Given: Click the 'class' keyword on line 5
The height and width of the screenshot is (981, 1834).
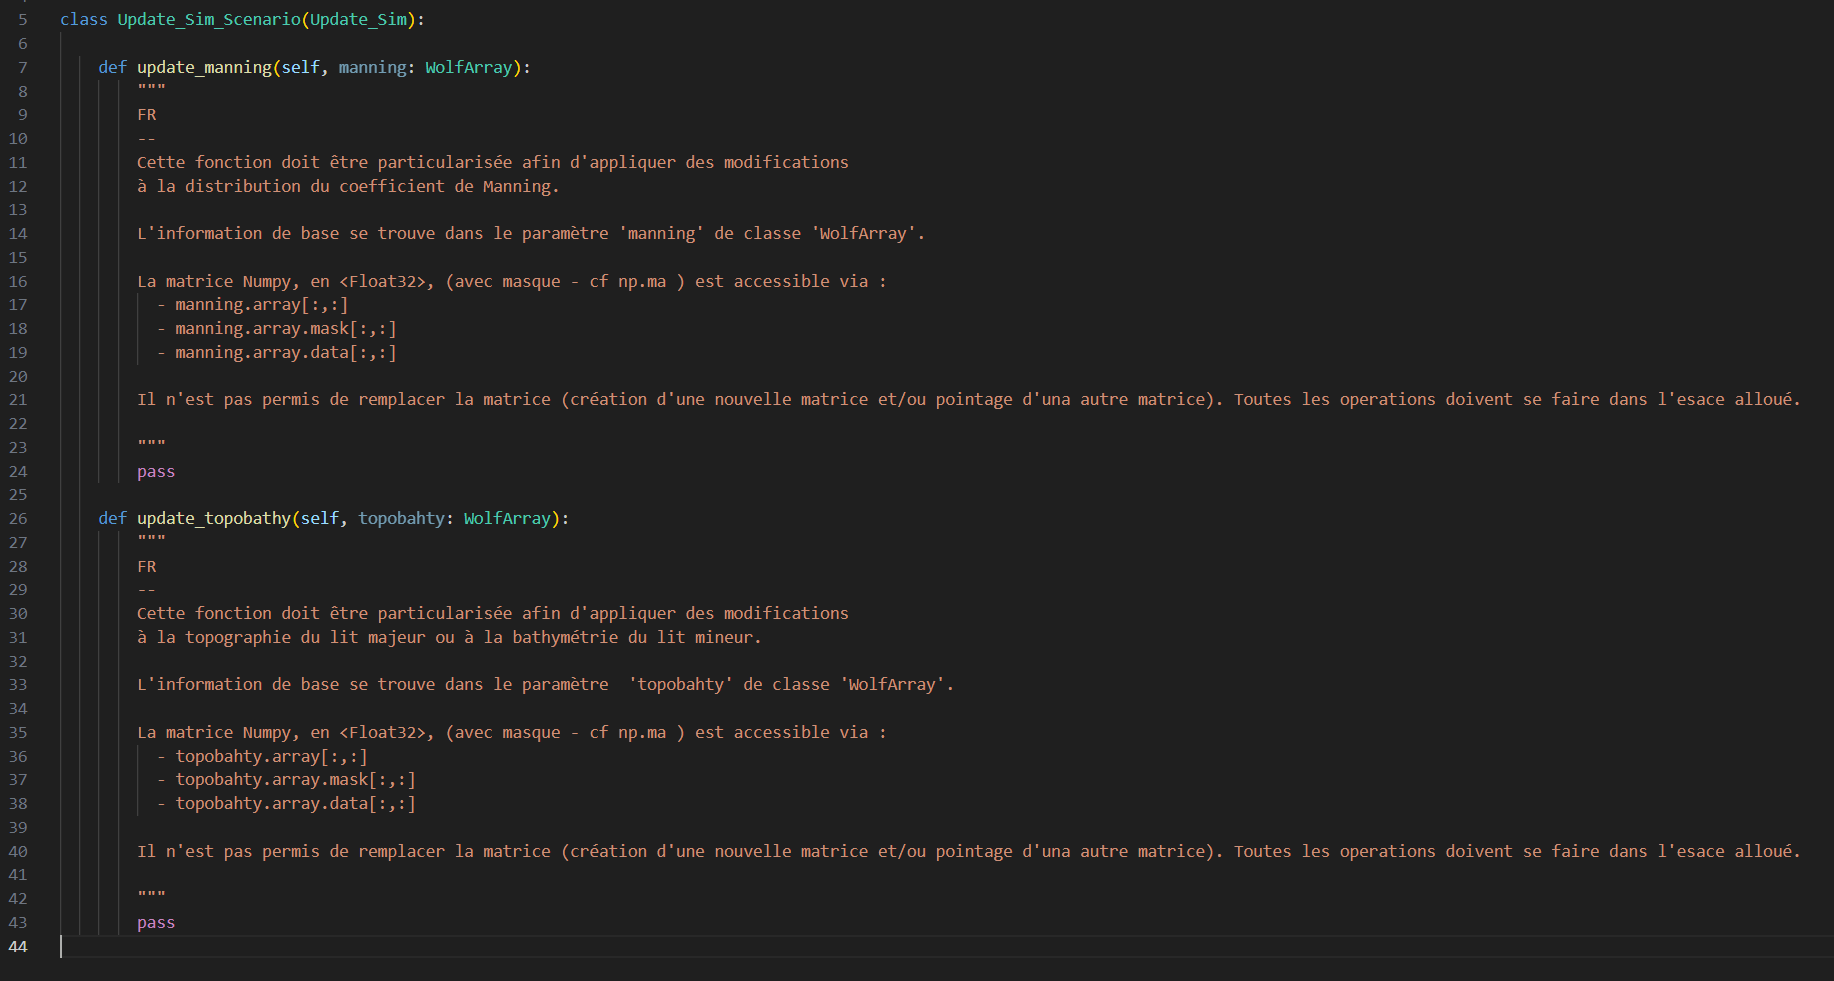Looking at the screenshot, I should pyautogui.click(x=83, y=20).
